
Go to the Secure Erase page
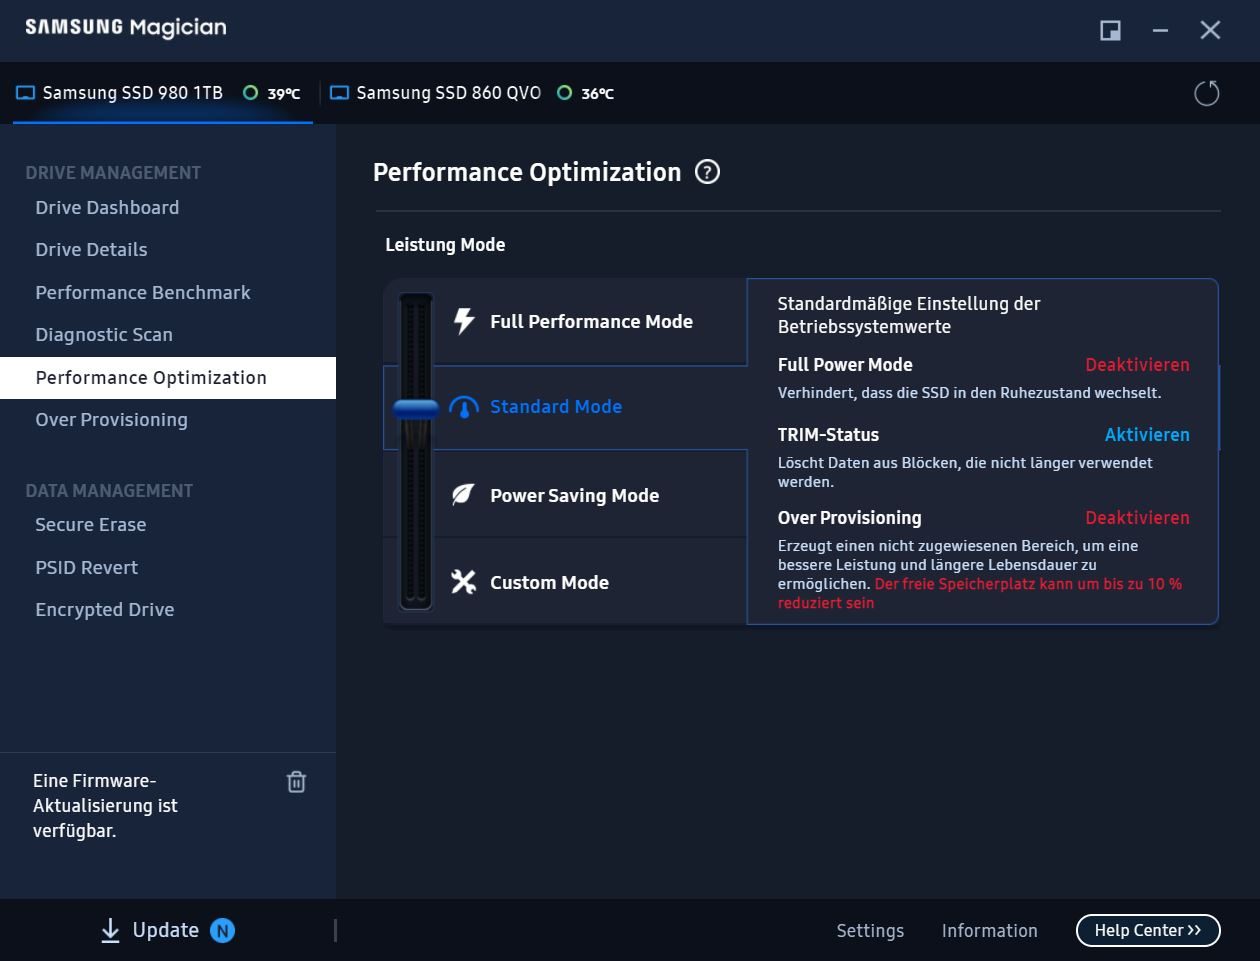click(x=90, y=524)
